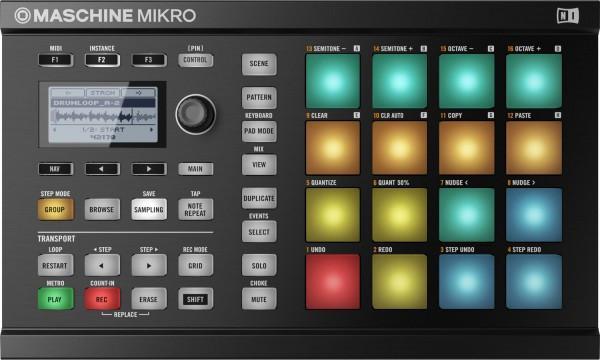The image size is (600, 360).
Task: Tap orange pad 11 Copy
Action: 466,148
